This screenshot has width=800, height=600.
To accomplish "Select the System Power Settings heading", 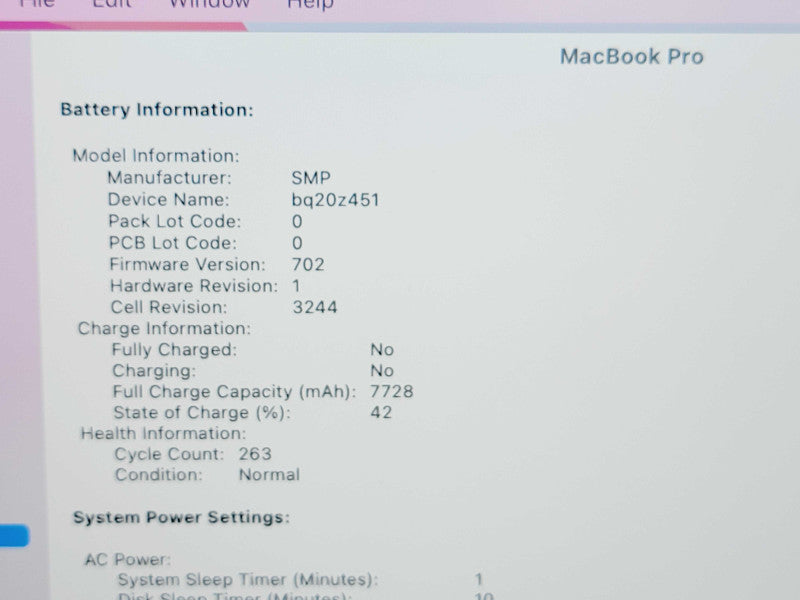I will [181, 517].
